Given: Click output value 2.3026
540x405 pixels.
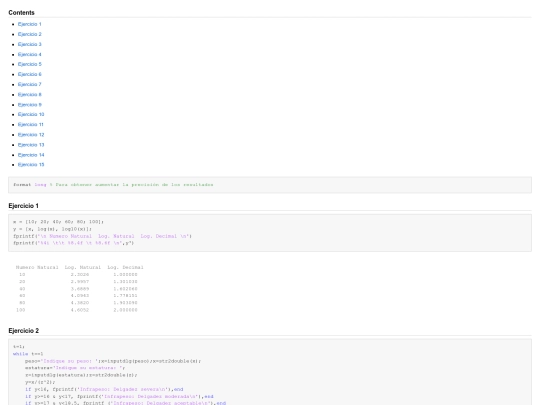Looking at the screenshot, I should [x=80, y=274].
